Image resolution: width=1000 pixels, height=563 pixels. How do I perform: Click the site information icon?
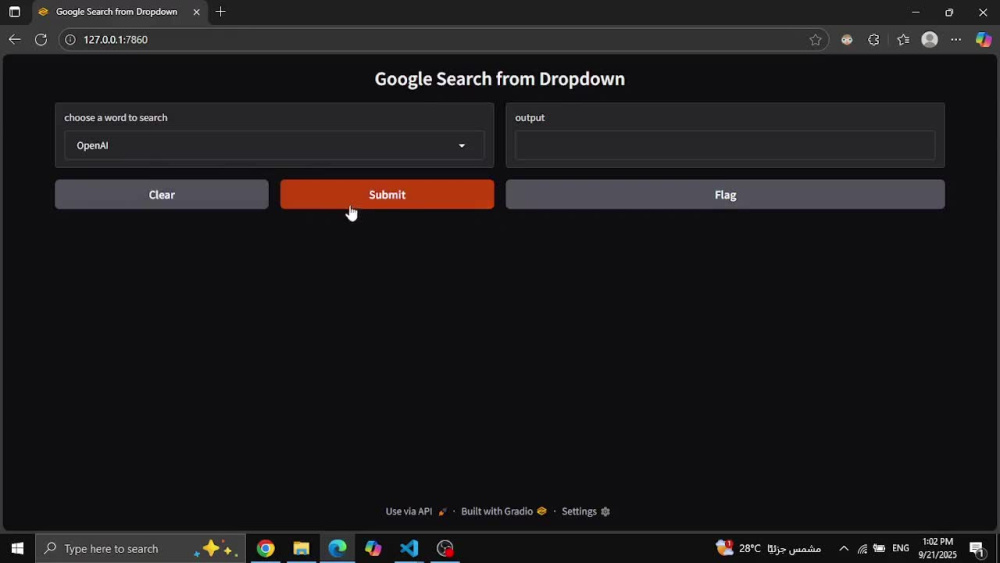[70, 40]
